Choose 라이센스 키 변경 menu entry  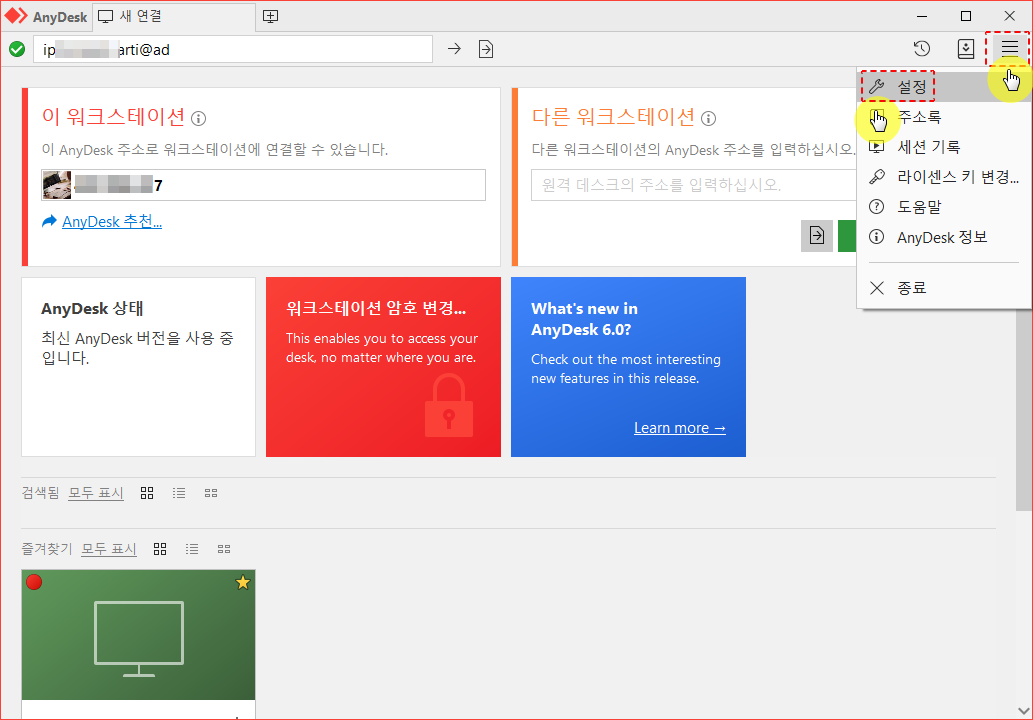[944, 177]
